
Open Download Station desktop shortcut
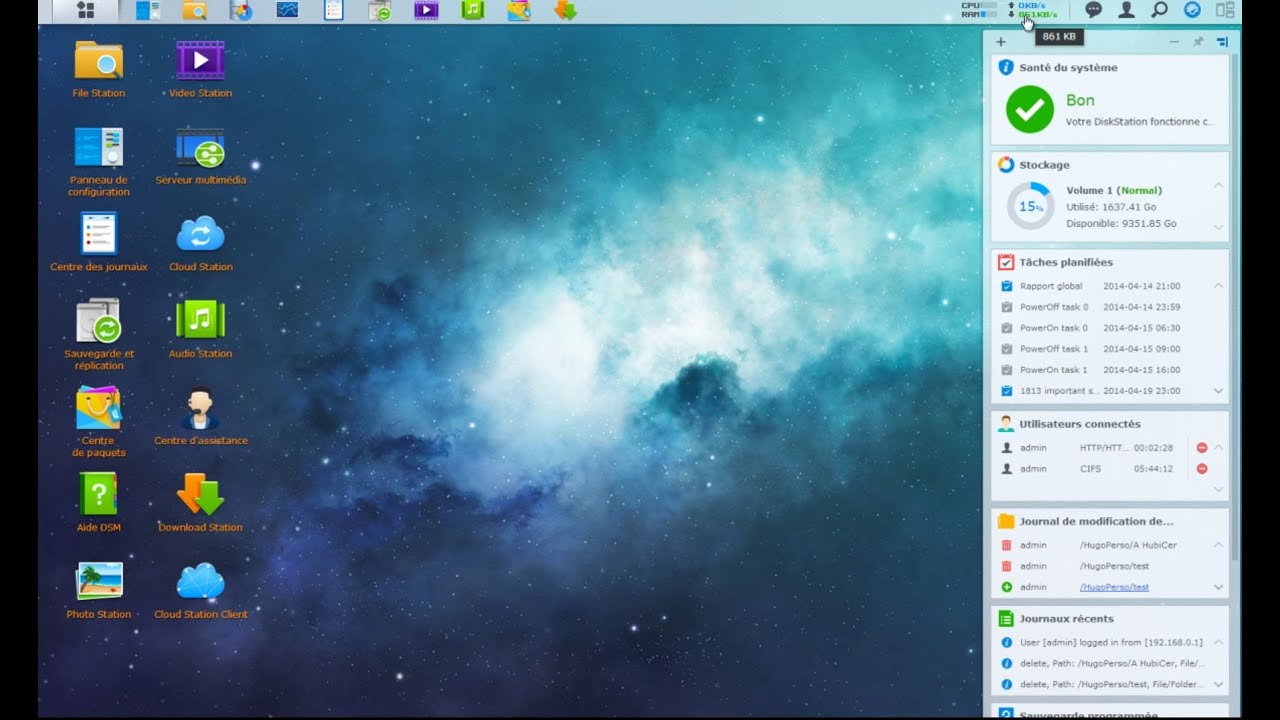click(200, 503)
